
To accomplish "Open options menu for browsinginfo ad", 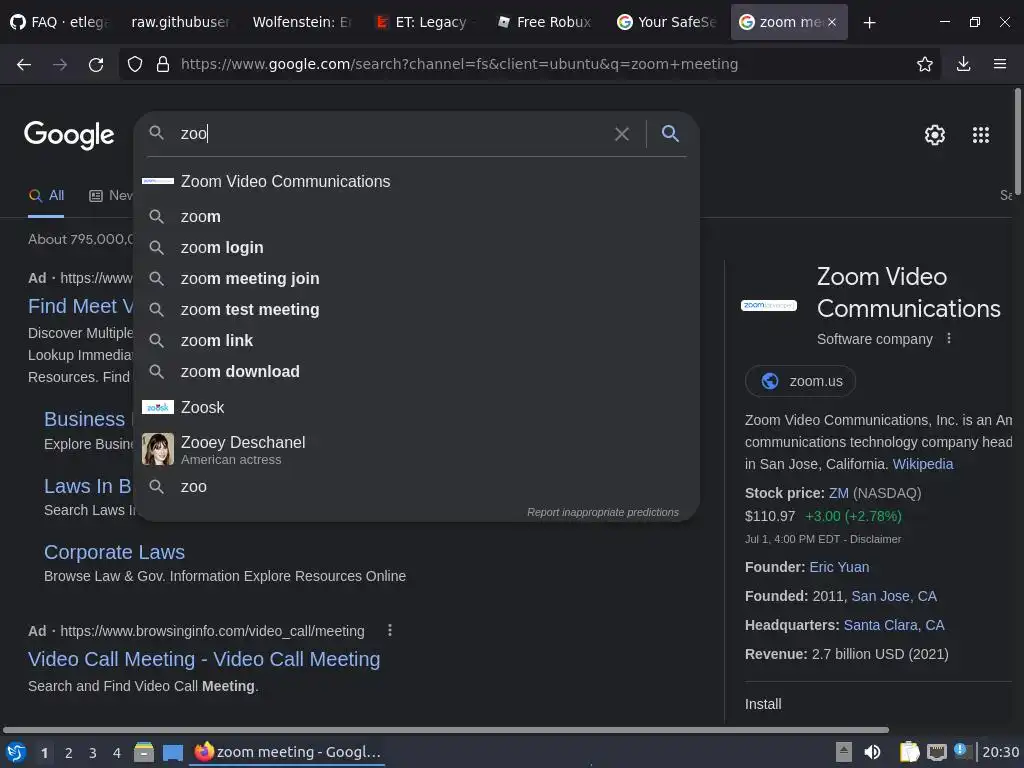I will (390, 630).
